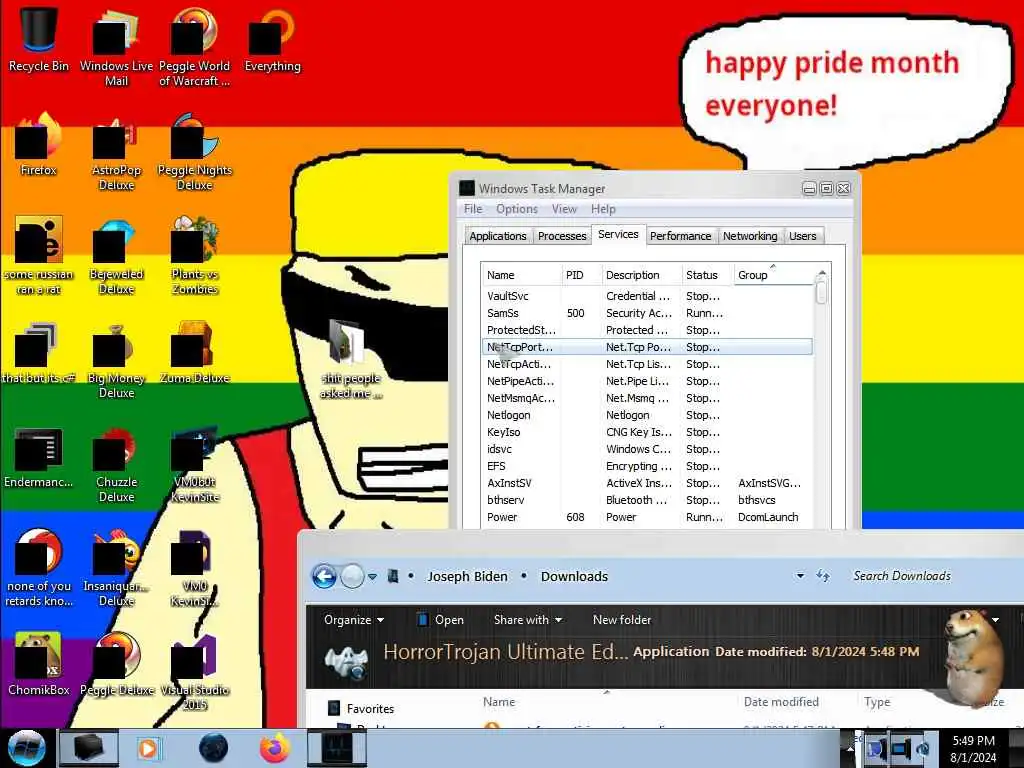The image size is (1024, 768).
Task: Select the desktop folder beside the sunglasses
Action: tap(350, 358)
